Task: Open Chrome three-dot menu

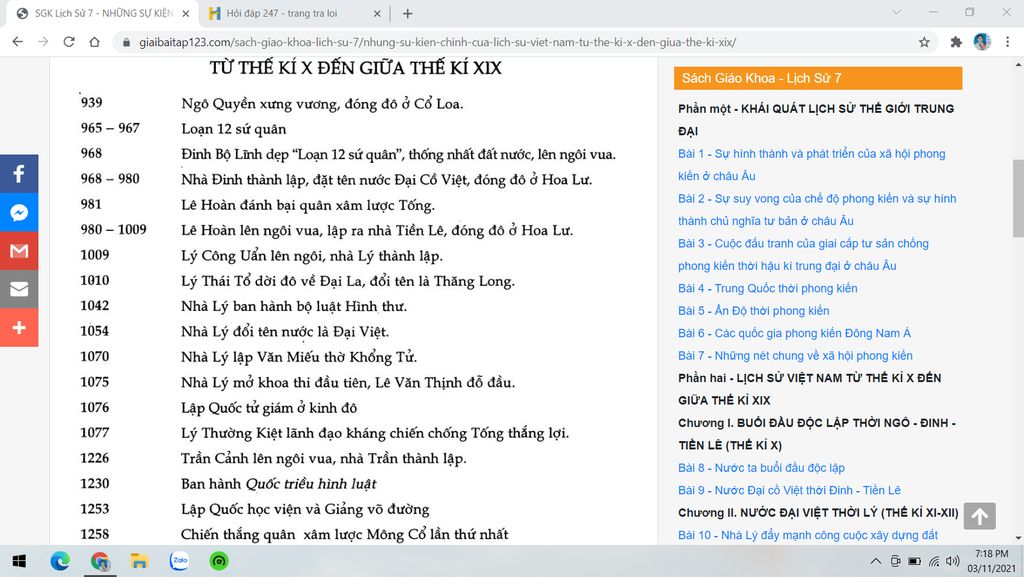Action: (1008, 42)
